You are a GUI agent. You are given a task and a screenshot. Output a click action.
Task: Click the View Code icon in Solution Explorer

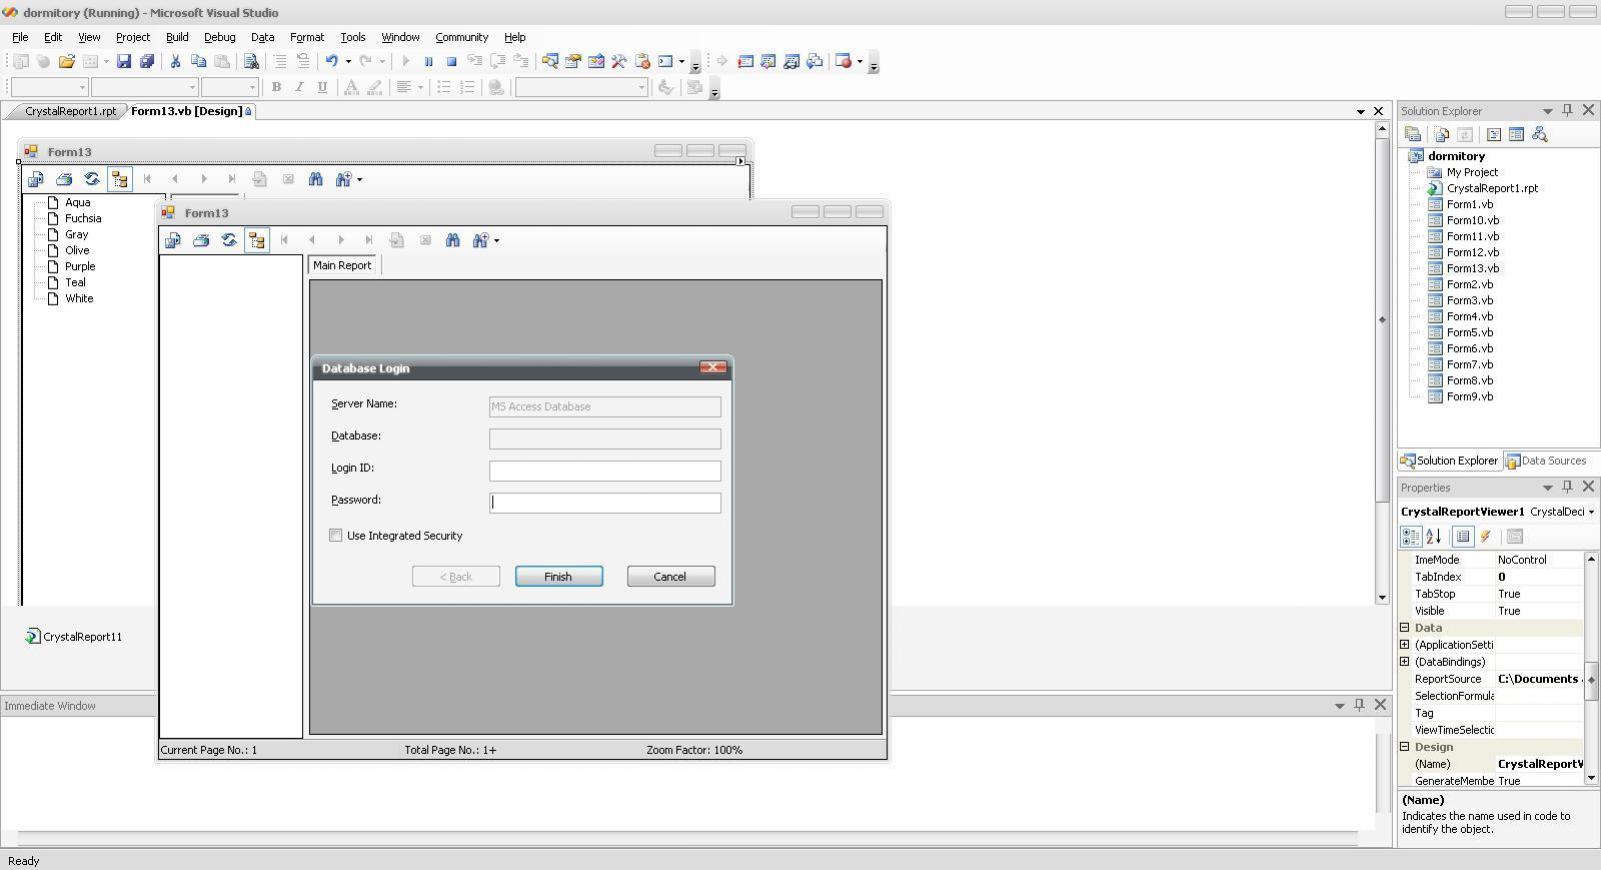1493,134
